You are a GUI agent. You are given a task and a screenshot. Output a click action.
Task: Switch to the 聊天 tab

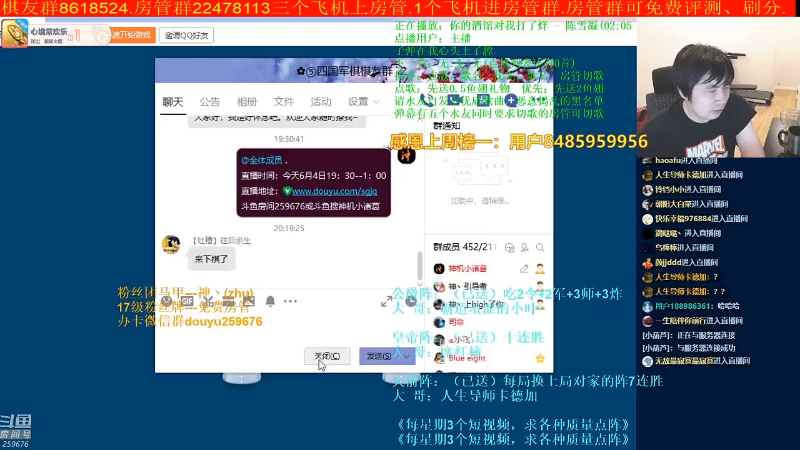point(172,102)
